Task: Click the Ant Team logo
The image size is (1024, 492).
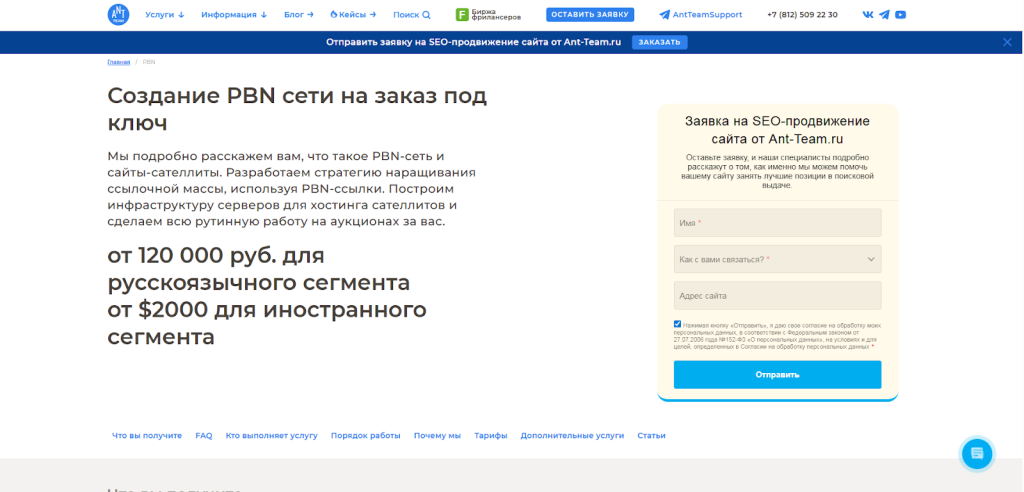Action: coord(119,15)
